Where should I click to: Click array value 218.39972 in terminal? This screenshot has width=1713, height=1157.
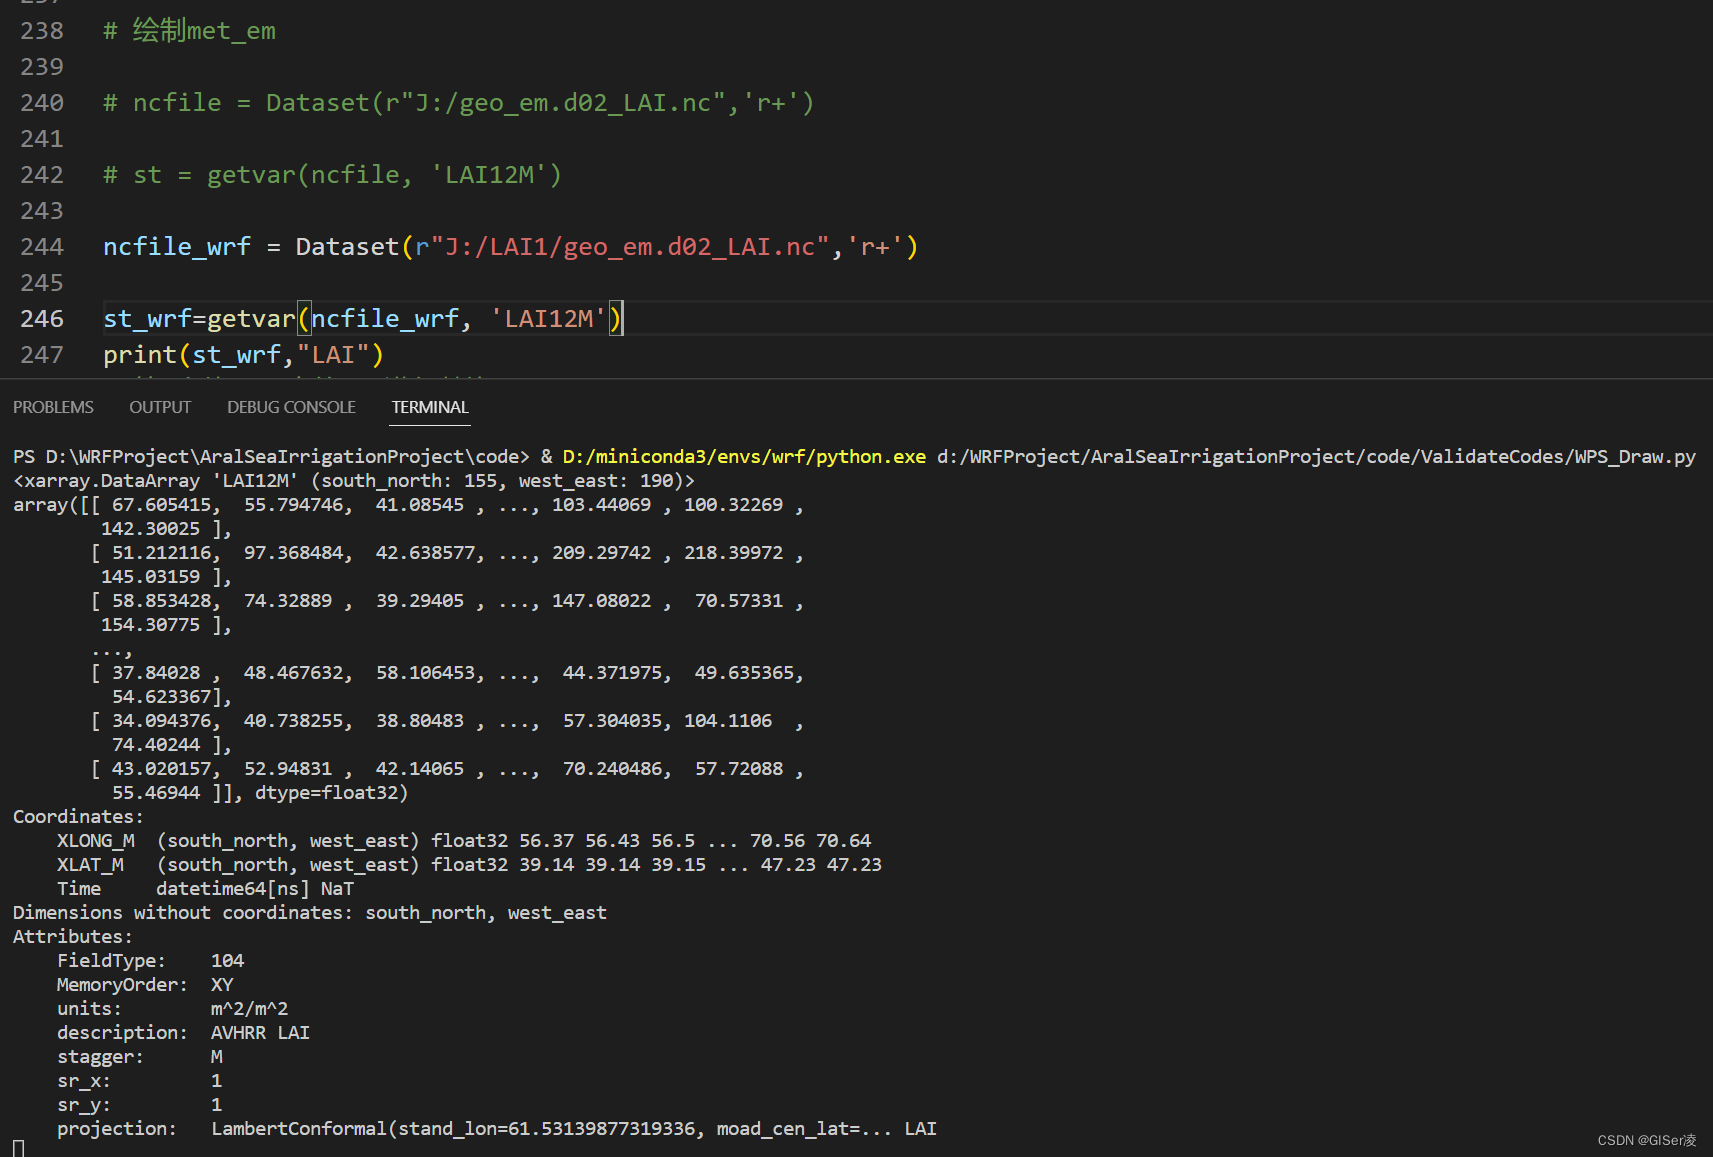[733, 553]
